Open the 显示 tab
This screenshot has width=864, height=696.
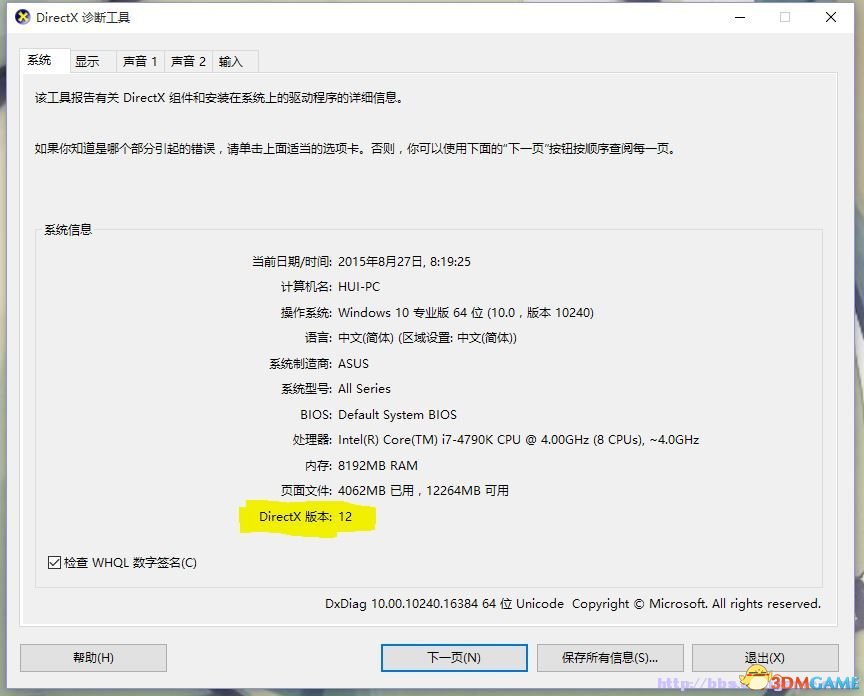click(88, 61)
